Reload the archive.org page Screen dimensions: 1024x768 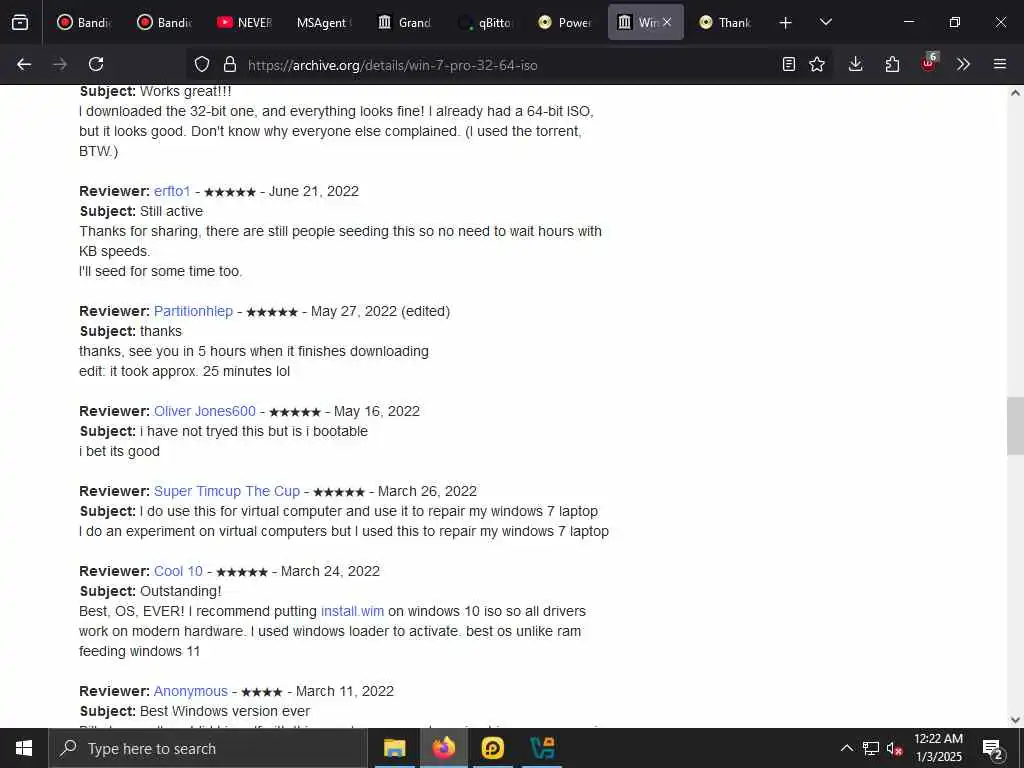(96, 64)
